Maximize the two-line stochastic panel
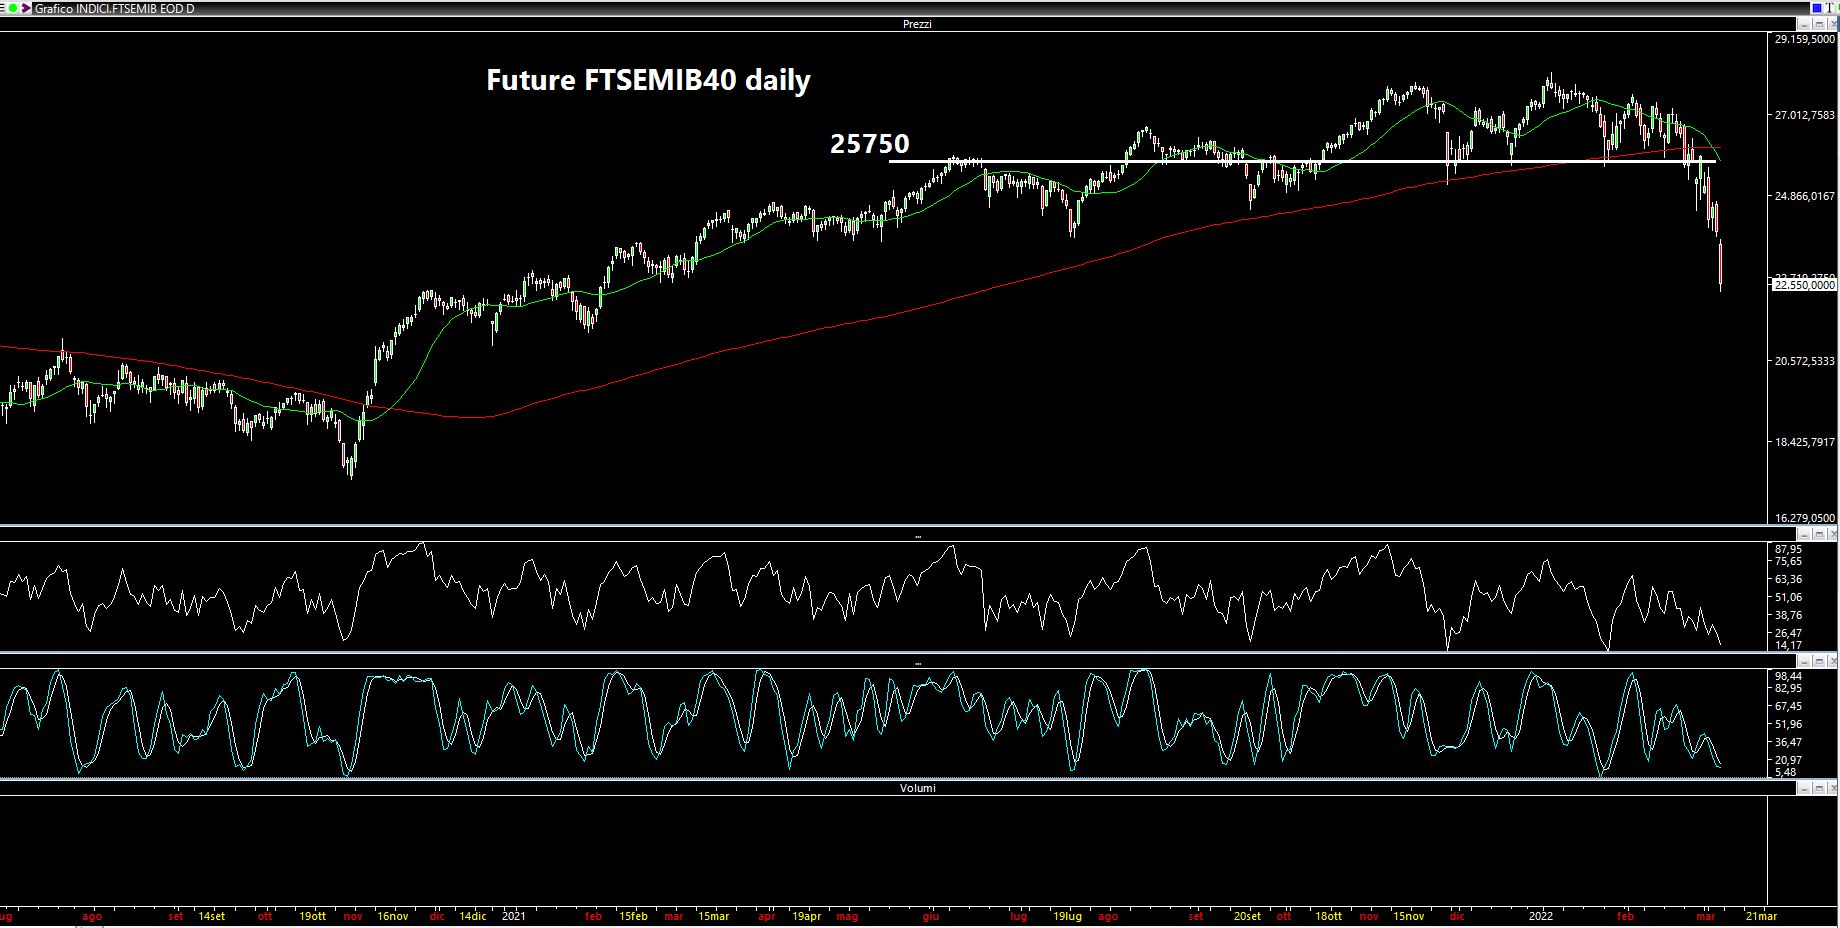 [x=1817, y=662]
